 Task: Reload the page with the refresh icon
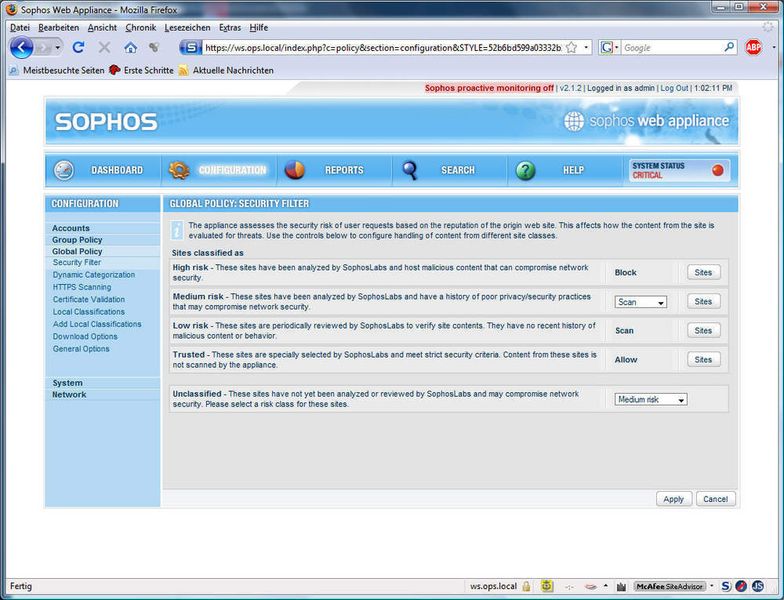pyautogui.click(x=78, y=48)
